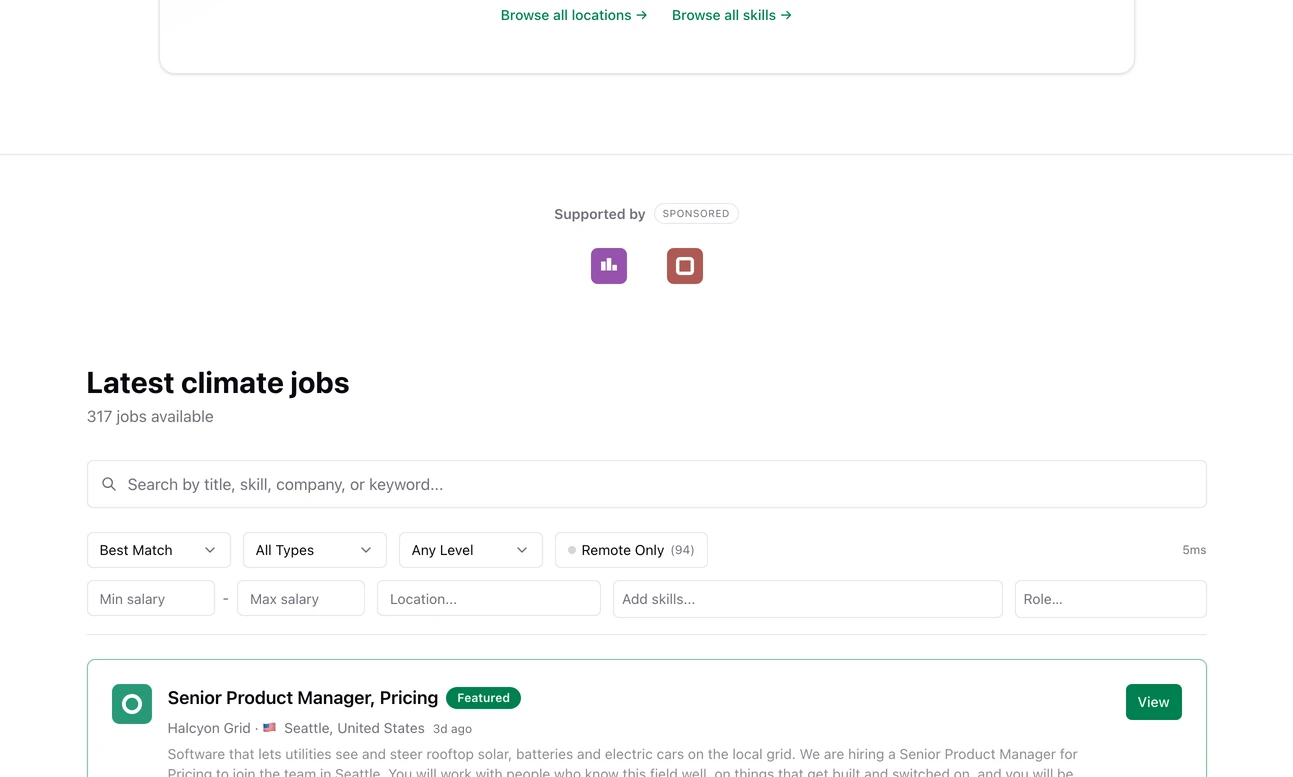Click the '3d ago' posting date
The height and width of the screenshot is (777, 1293).
pos(452,729)
